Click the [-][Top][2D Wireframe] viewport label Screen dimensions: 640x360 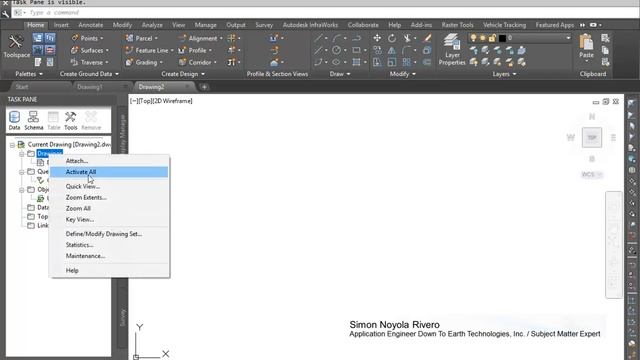click(161, 101)
